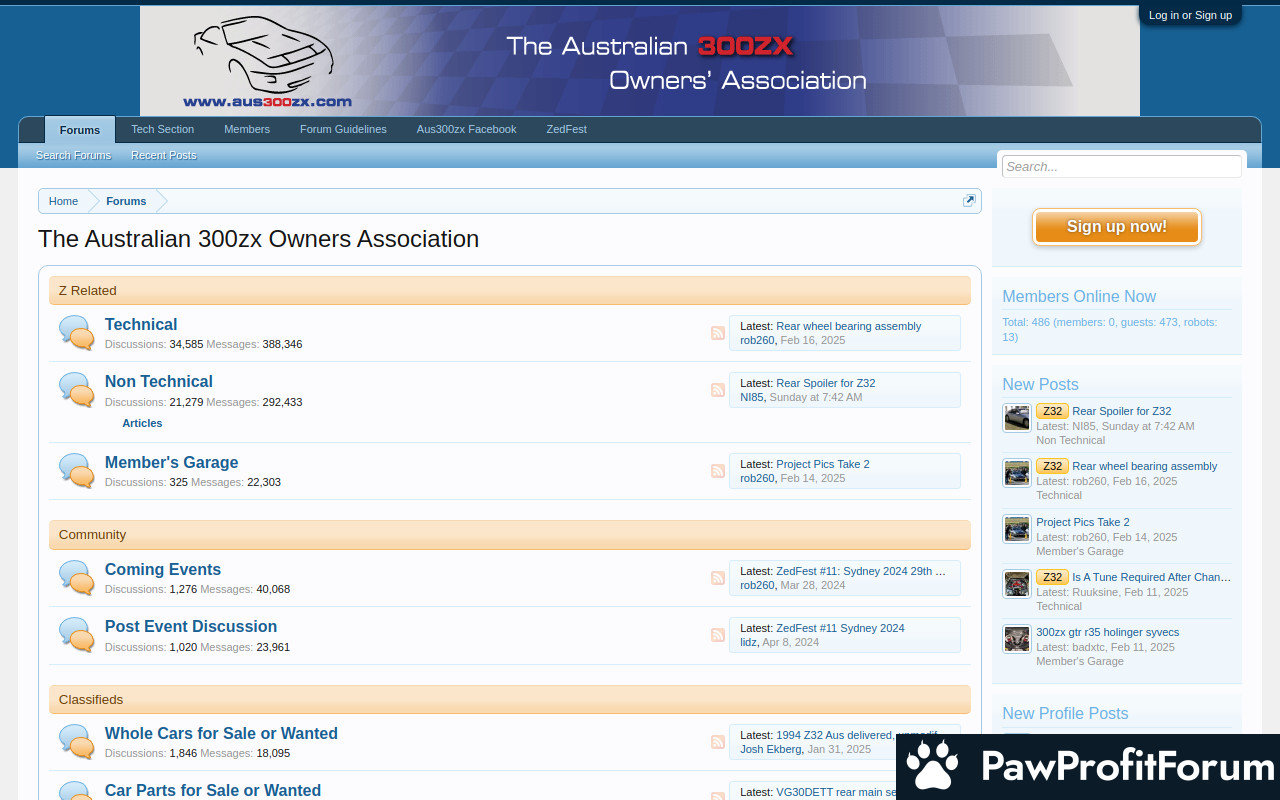
Task: Click avatar next to Project Pics Take 2 post
Action: [x=1017, y=529]
